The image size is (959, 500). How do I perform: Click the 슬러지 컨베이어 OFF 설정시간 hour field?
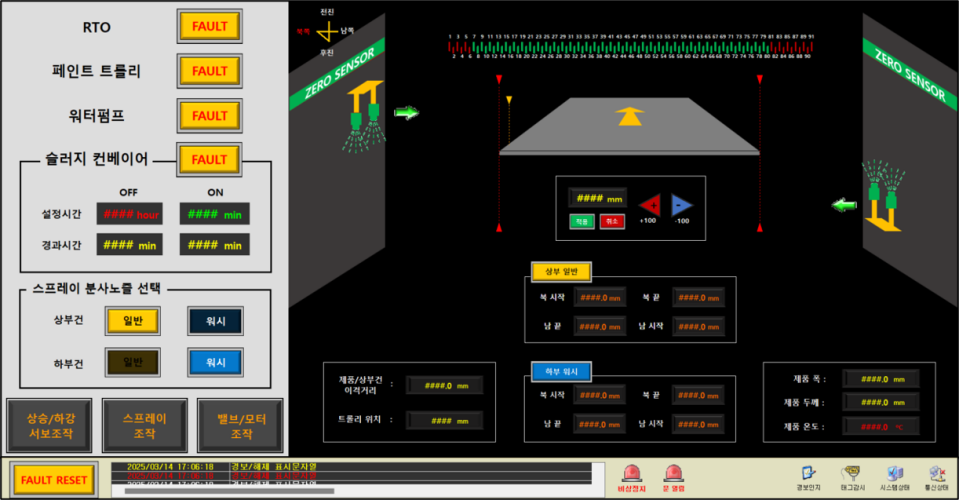click(129, 213)
